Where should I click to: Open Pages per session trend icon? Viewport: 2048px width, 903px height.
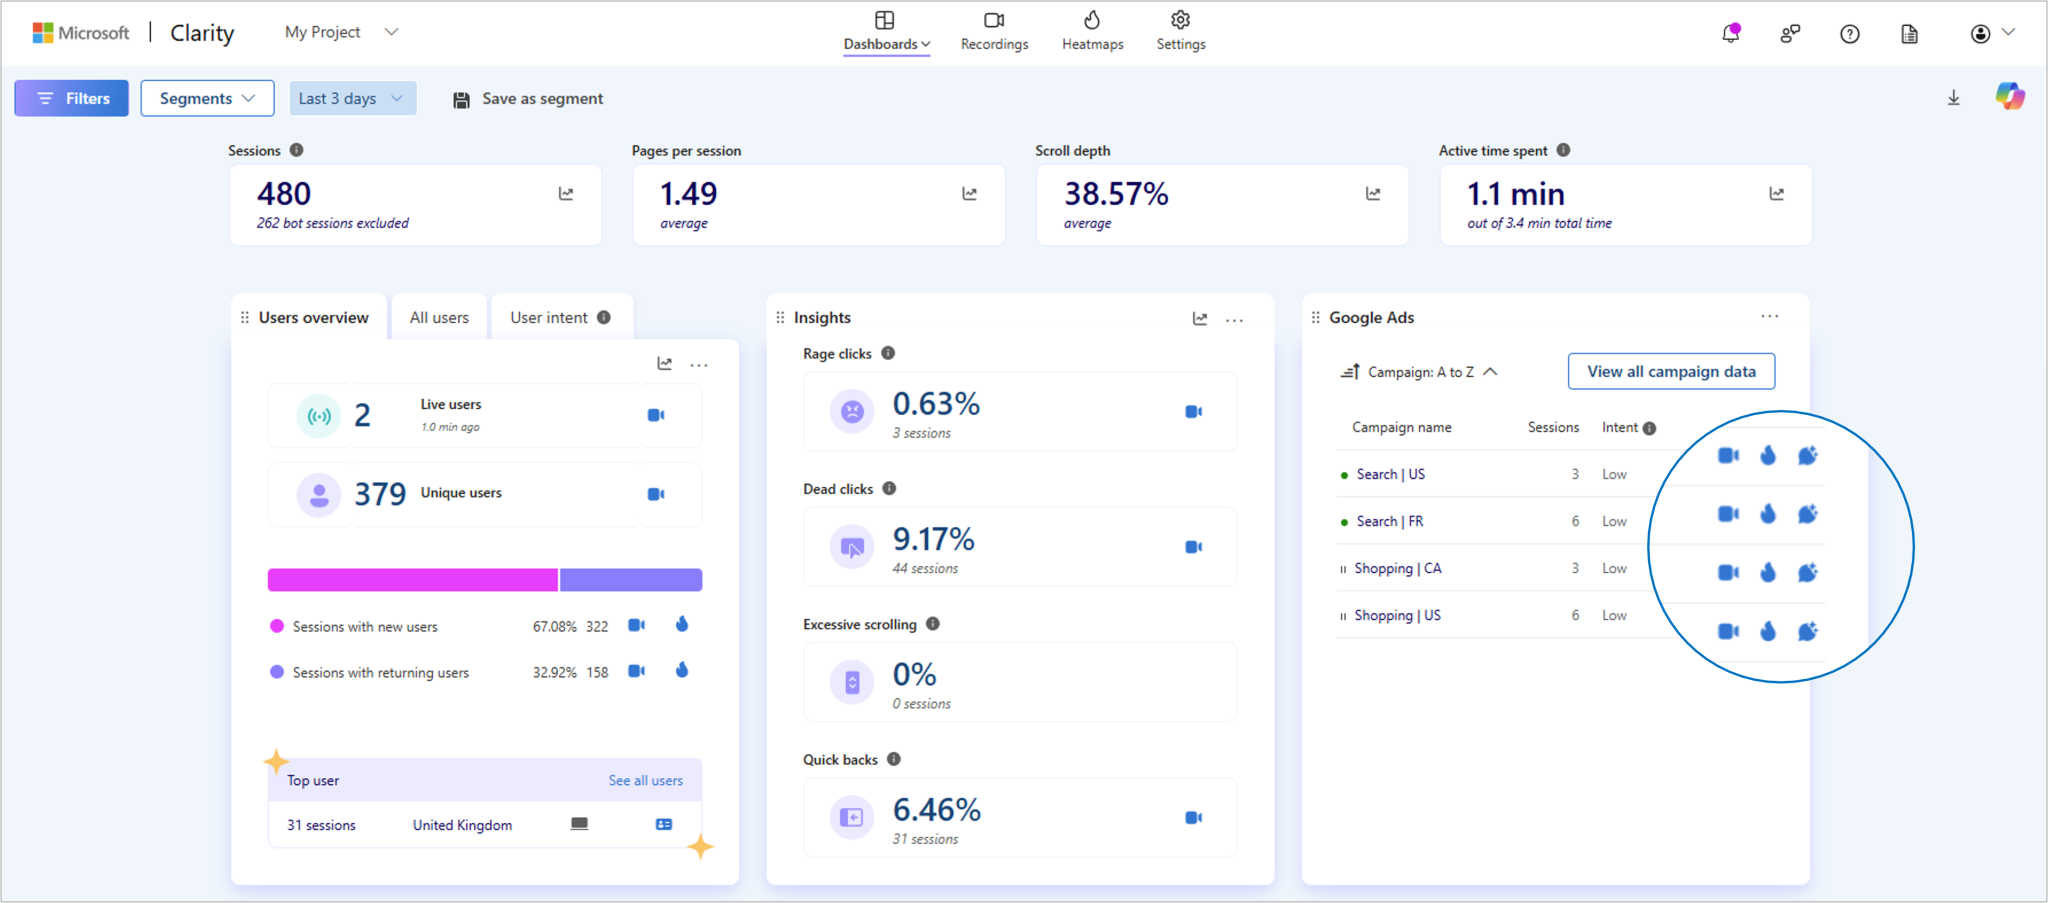point(969,194)
